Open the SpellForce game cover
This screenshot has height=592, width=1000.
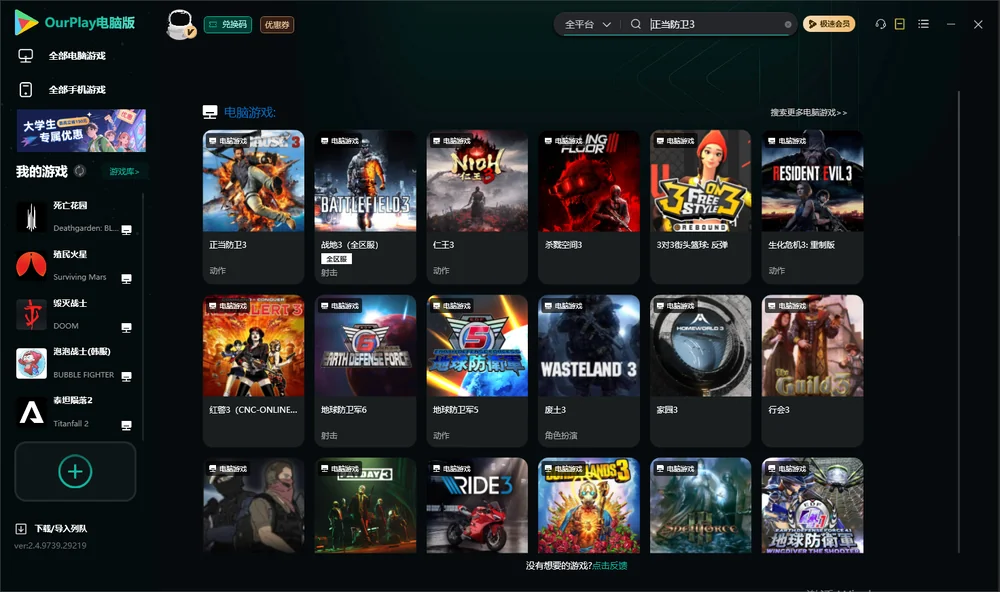701,505
